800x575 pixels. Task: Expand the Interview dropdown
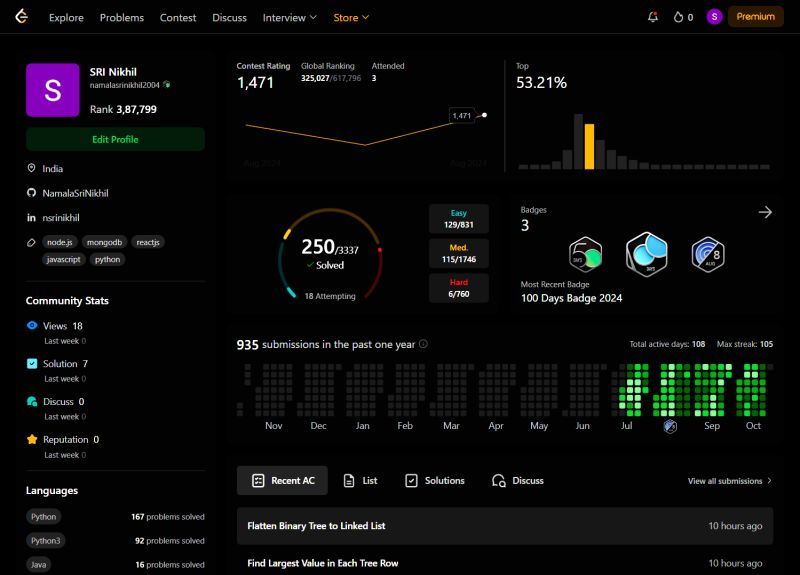(289, 17)
